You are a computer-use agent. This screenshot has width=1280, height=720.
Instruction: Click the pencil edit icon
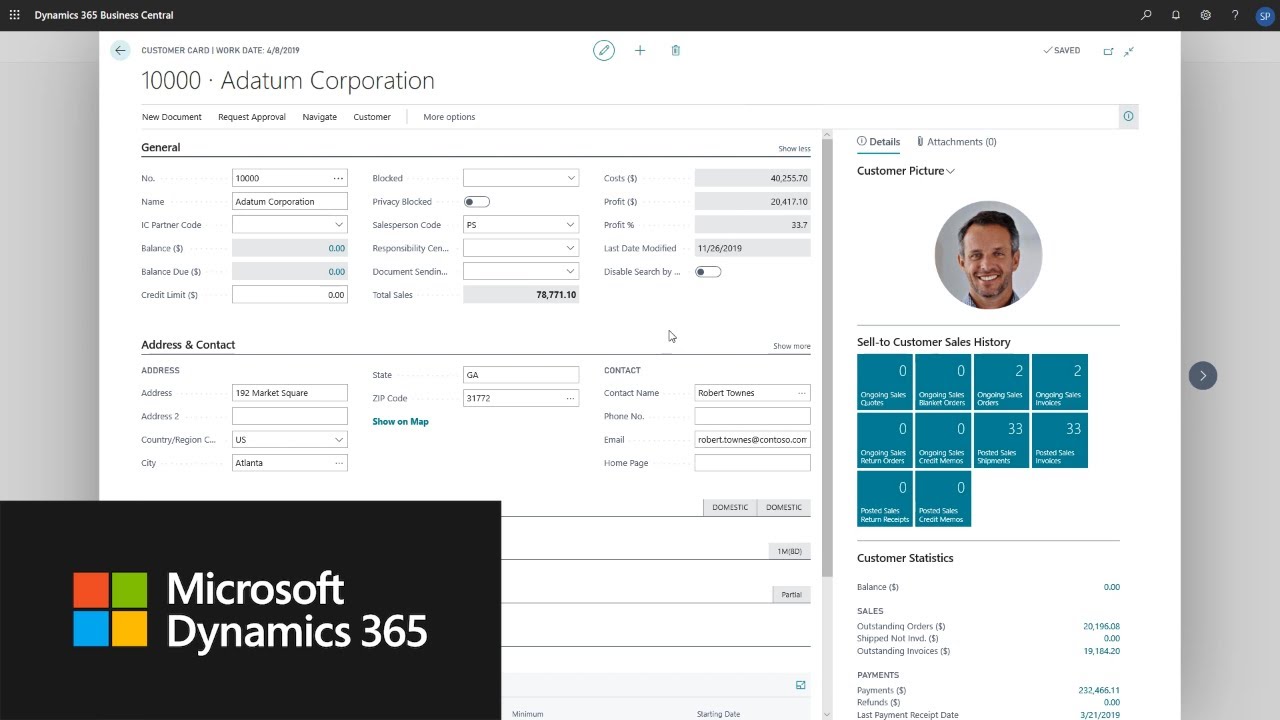(603, 50)
